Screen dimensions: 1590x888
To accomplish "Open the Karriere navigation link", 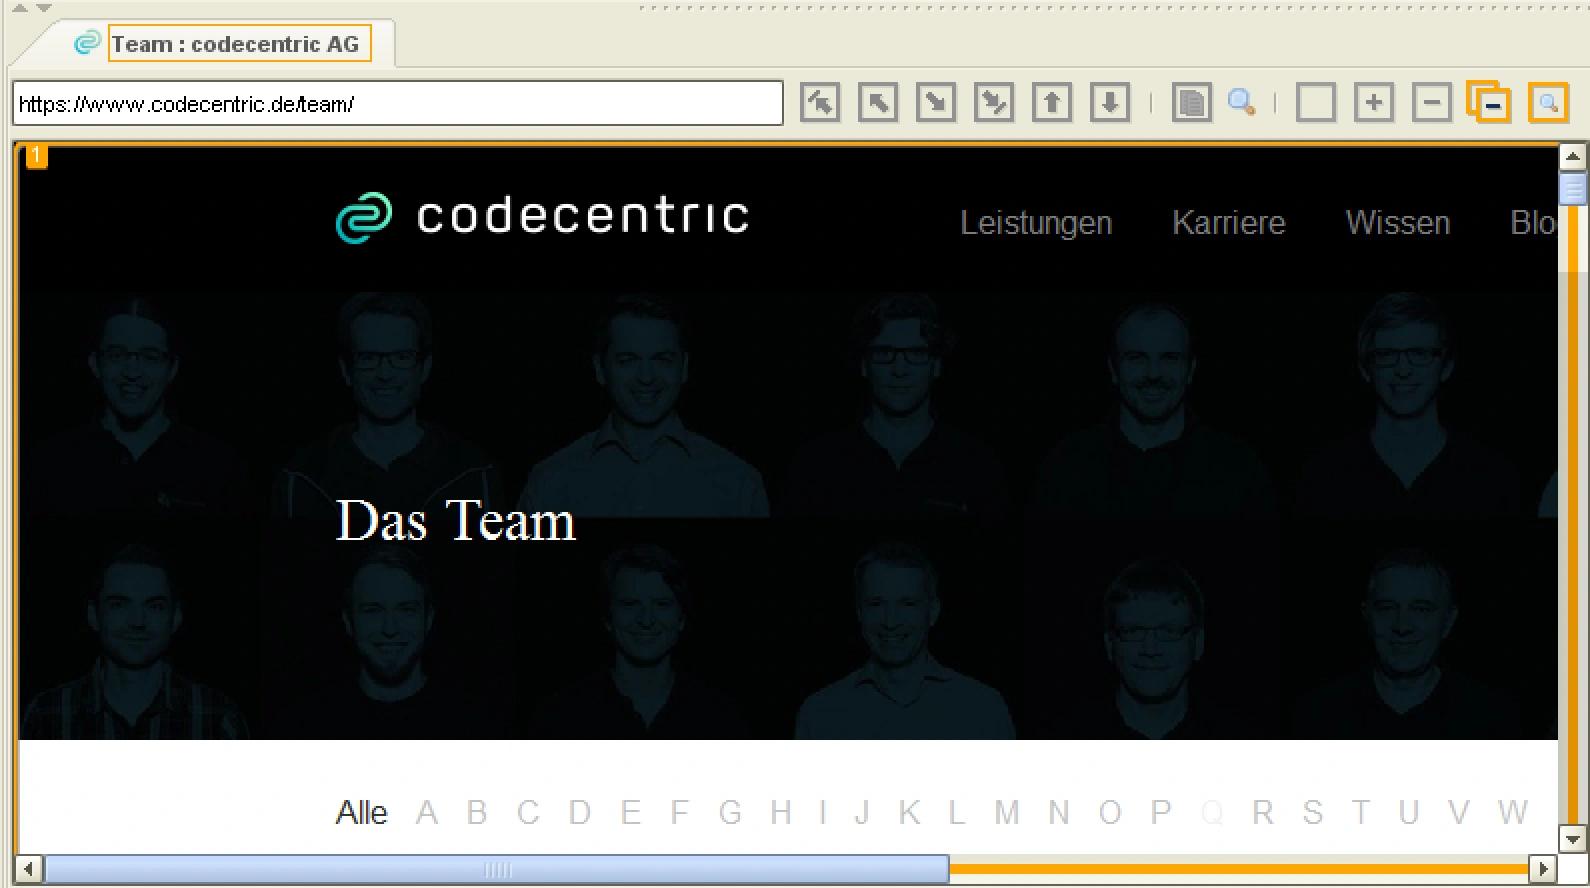I will click(x=1228, y=222).
